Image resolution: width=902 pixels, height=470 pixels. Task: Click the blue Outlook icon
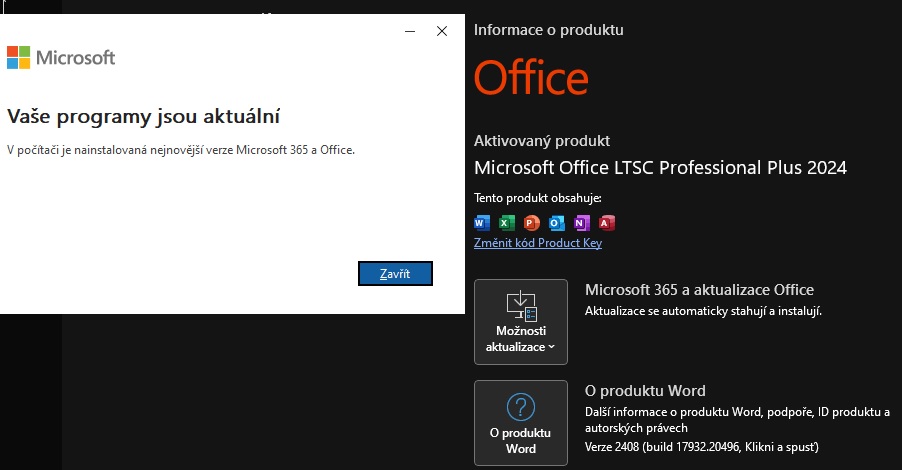556,223
